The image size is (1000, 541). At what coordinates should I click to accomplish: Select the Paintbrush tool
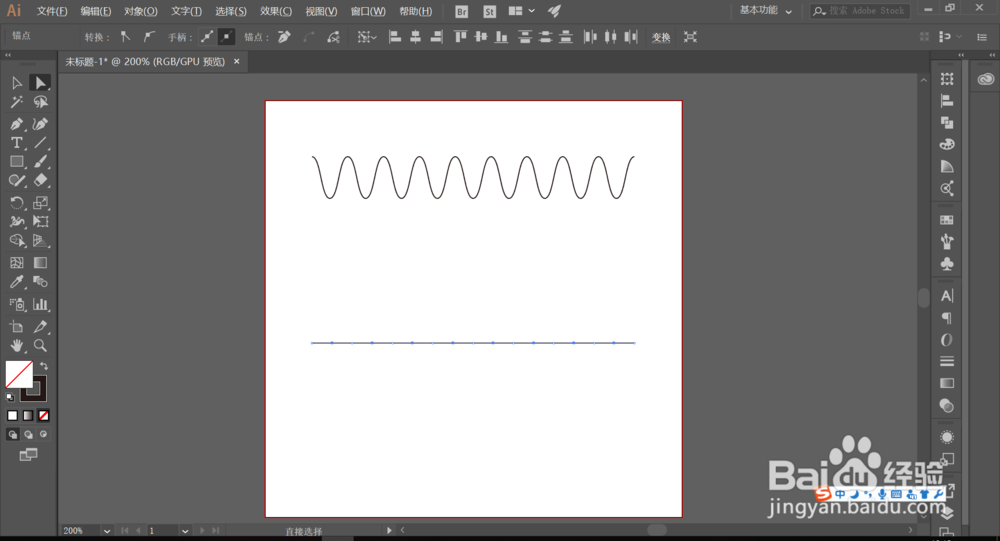click(x=40, y=162)
